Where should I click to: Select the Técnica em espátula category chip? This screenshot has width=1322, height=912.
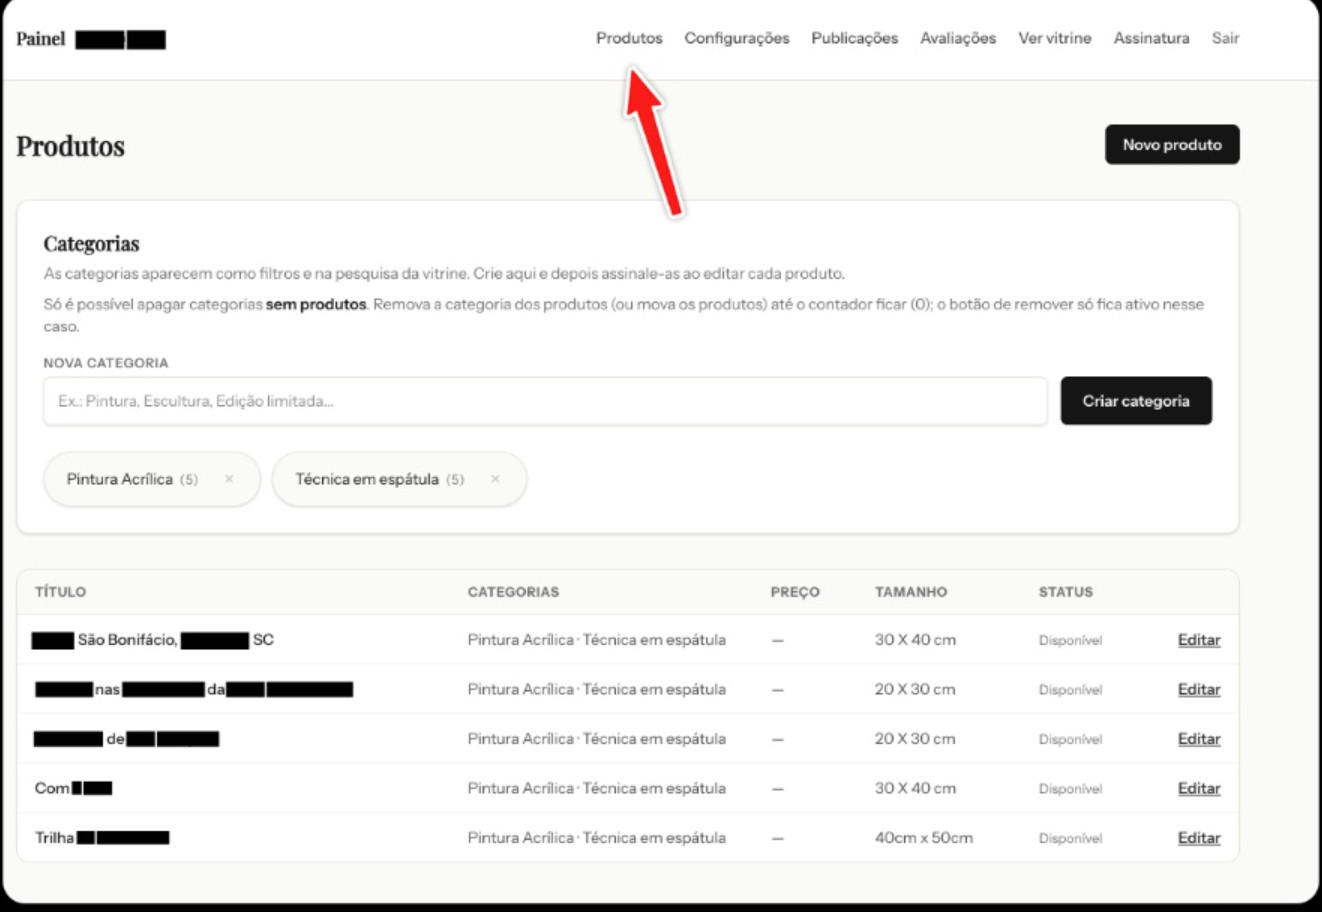click(367, 479)
